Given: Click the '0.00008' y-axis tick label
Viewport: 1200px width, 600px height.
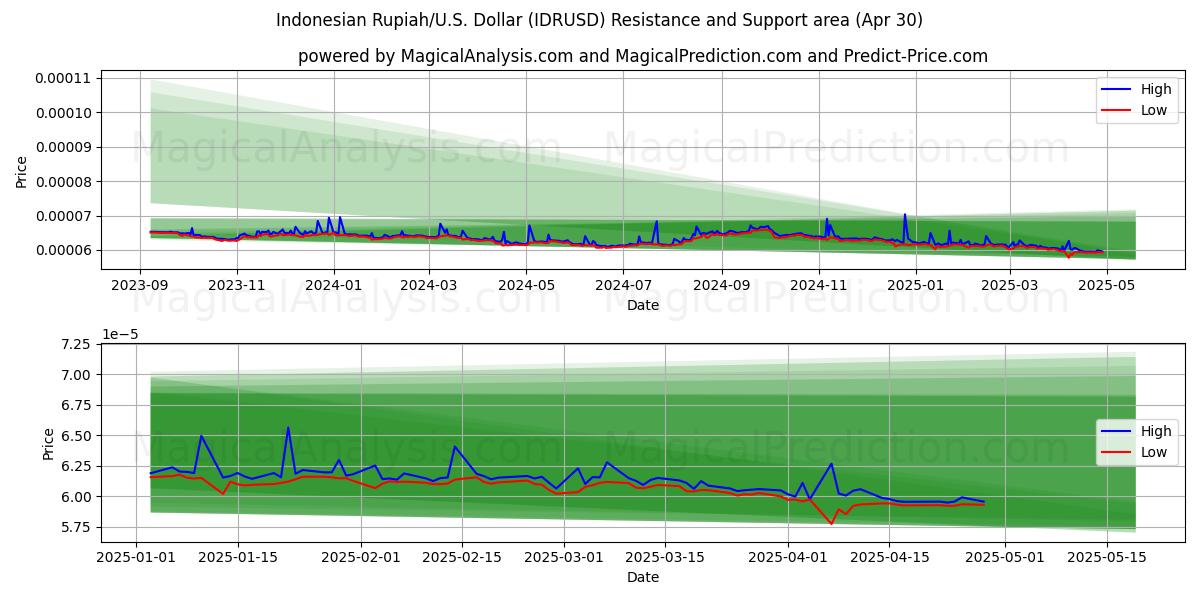Looking at the screenshot, I should tap(64, 182).
